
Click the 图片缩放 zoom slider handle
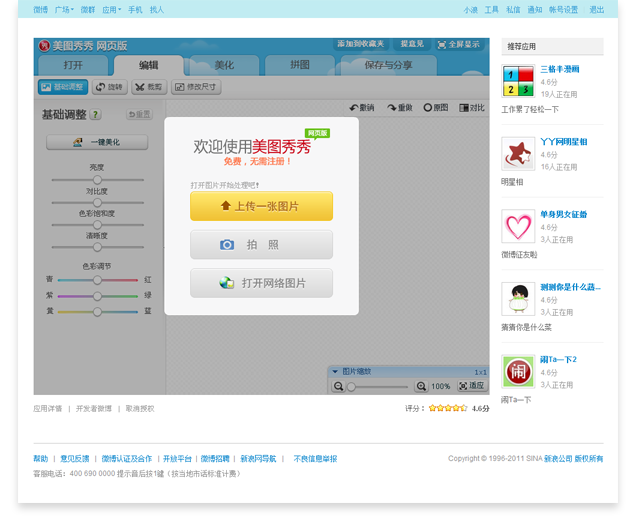[x=352, y=387]
